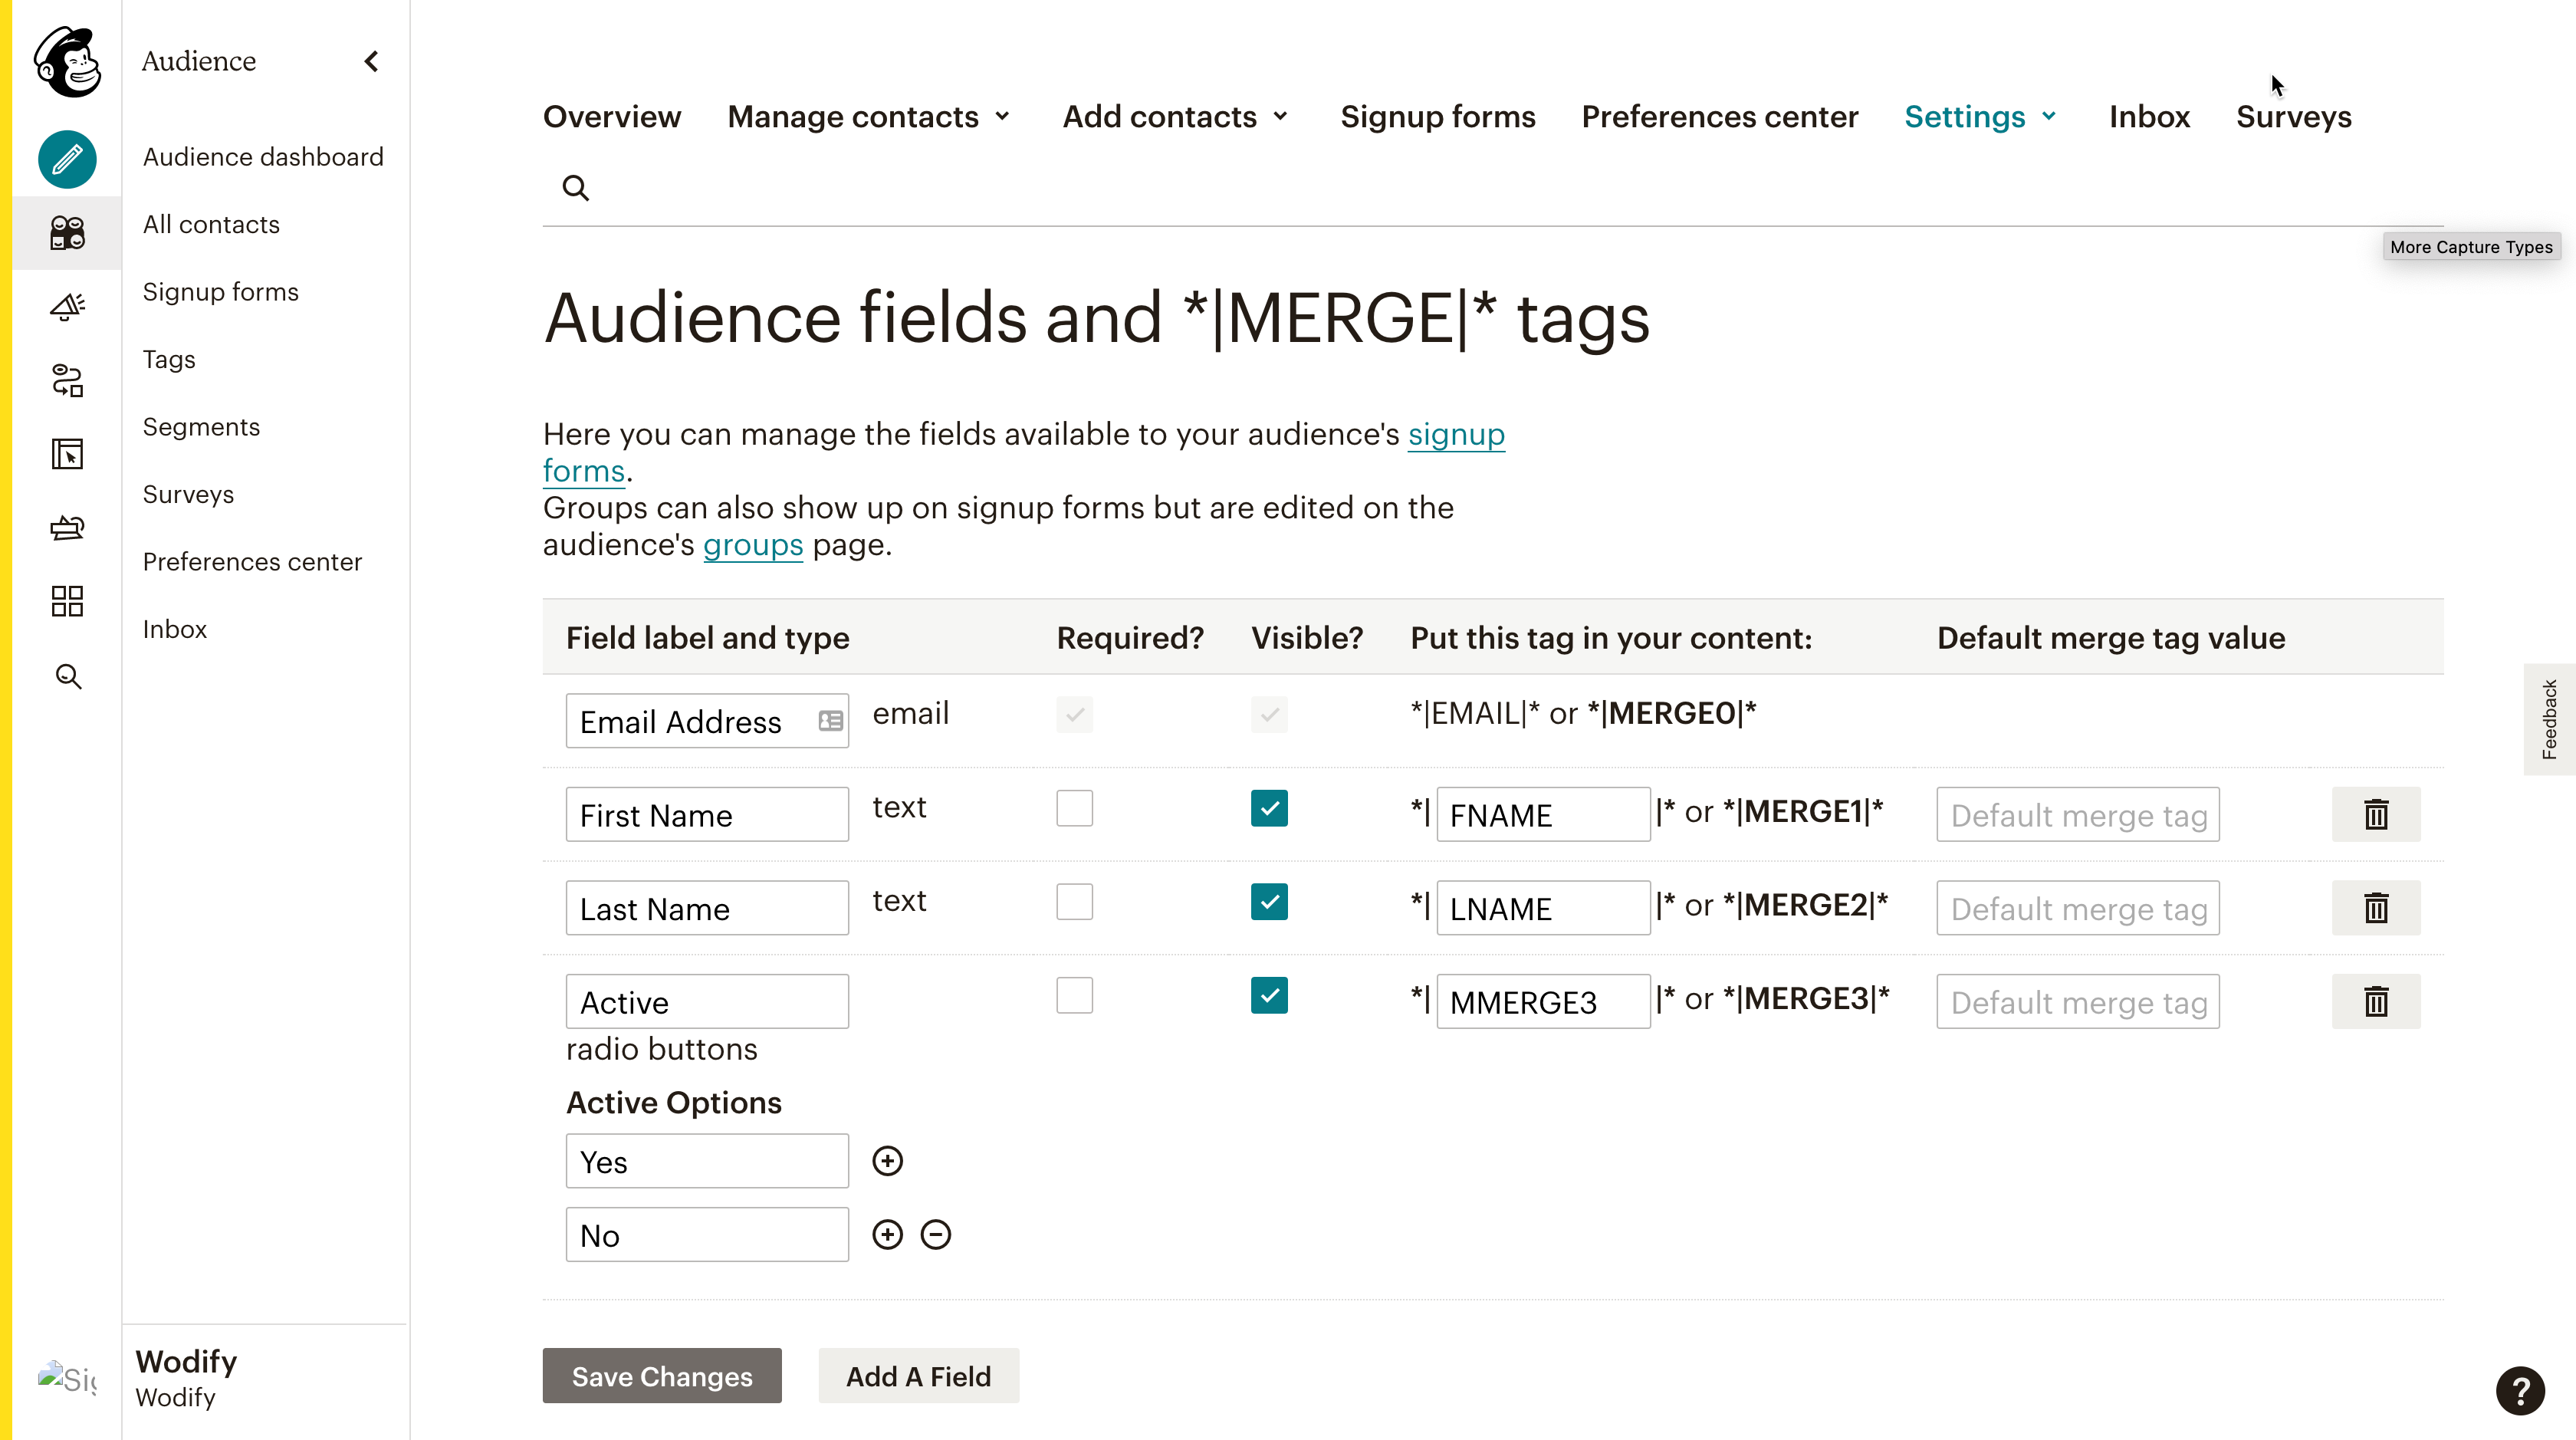Edit the No option field
2576x1440 pixels.
(707, 1235)
